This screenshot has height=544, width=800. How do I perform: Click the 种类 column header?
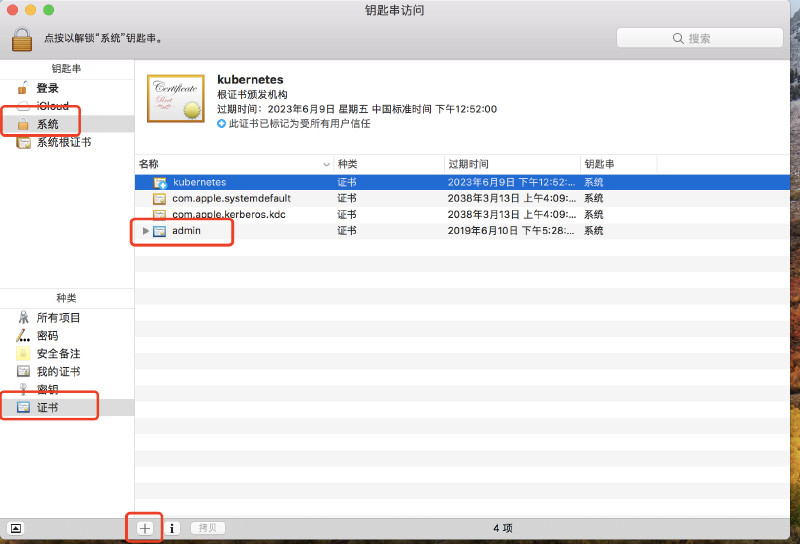(x=388, y=163)
